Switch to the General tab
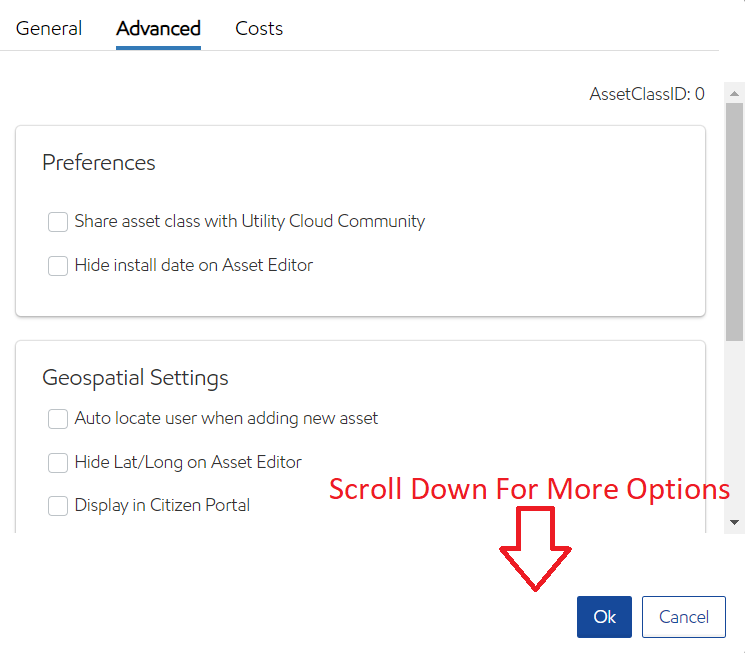Viewport: 745px width, 653px height. (x=49, y=28)
